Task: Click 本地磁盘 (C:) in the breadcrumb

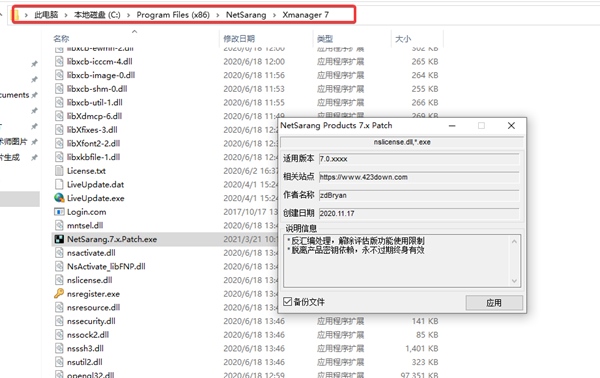Action: [97, 15]
